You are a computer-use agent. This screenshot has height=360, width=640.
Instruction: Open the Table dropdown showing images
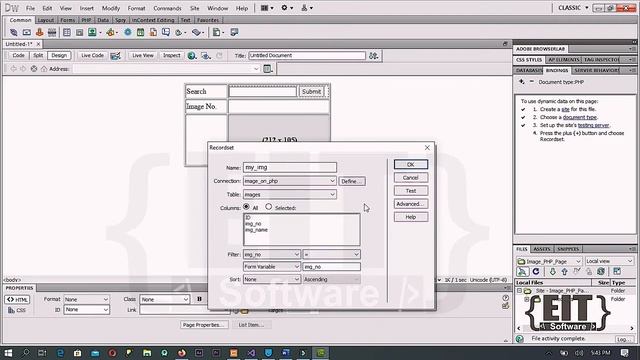pos(289,194)
